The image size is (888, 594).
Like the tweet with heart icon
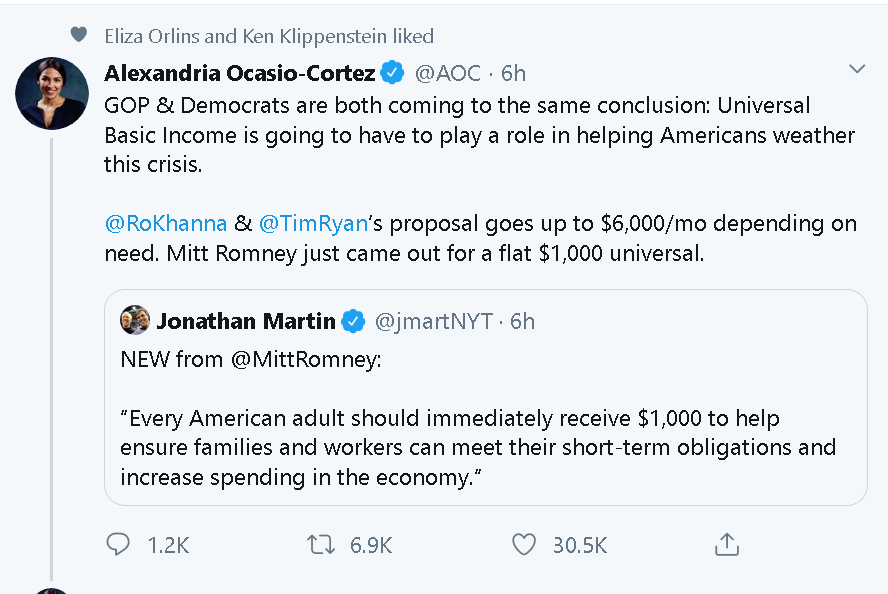[524, 545]
